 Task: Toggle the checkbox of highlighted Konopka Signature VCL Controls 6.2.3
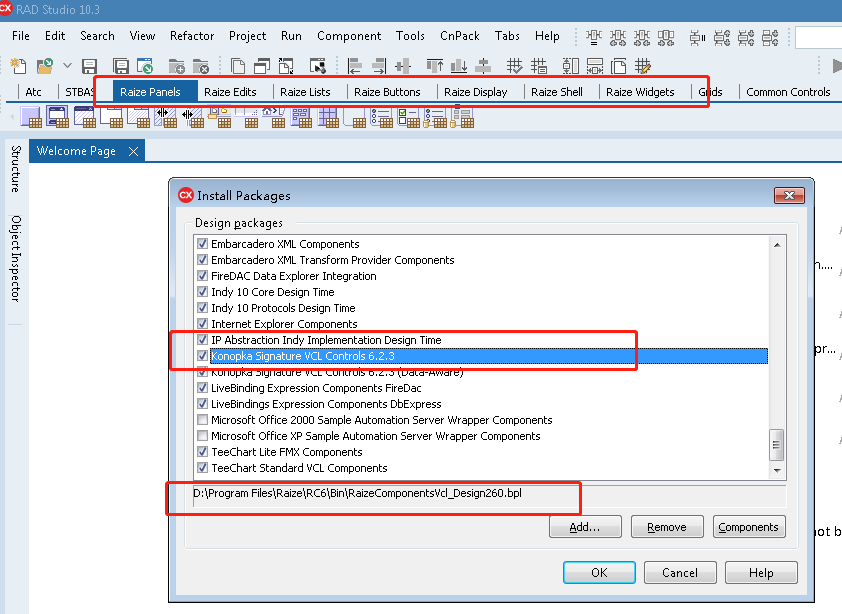(202, 356)
